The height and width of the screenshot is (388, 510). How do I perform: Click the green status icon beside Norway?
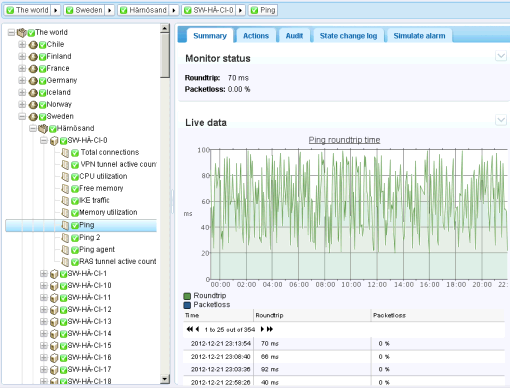pyautogui.click(x=42, y=105)
